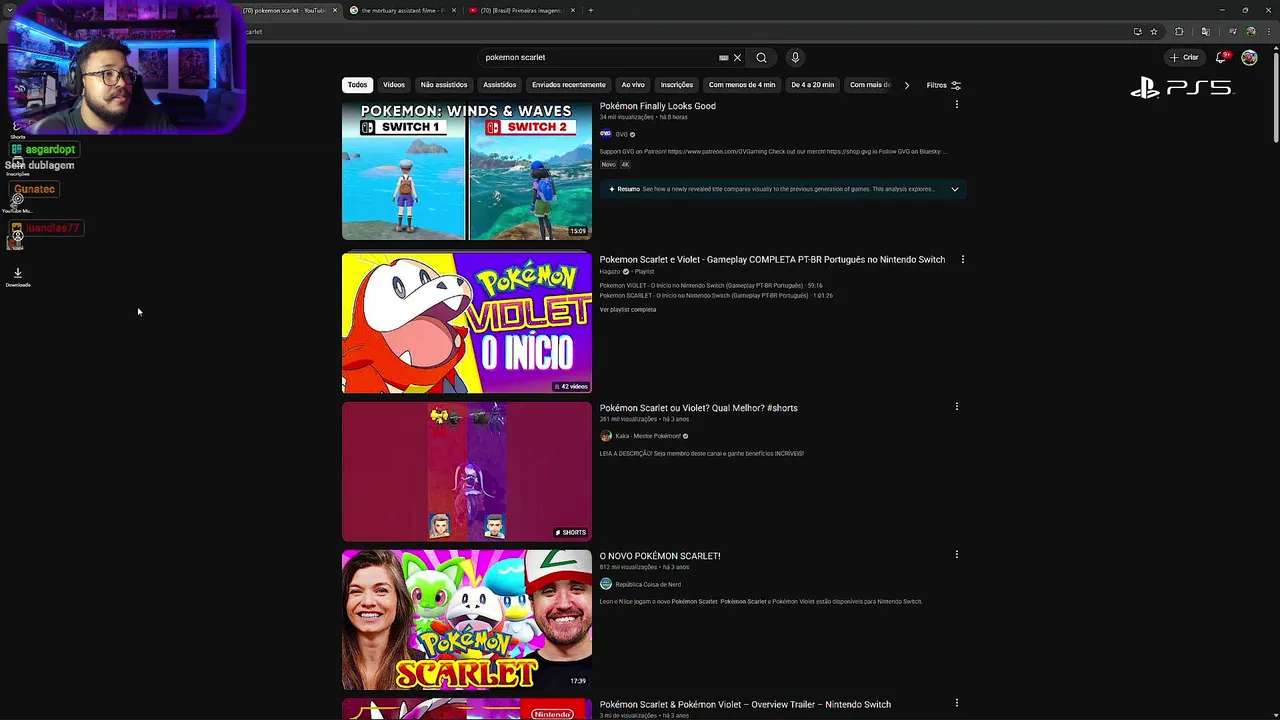Open a new browser tab with the plus
This screenshot has width=1280, height=720.
click(590, 10)
